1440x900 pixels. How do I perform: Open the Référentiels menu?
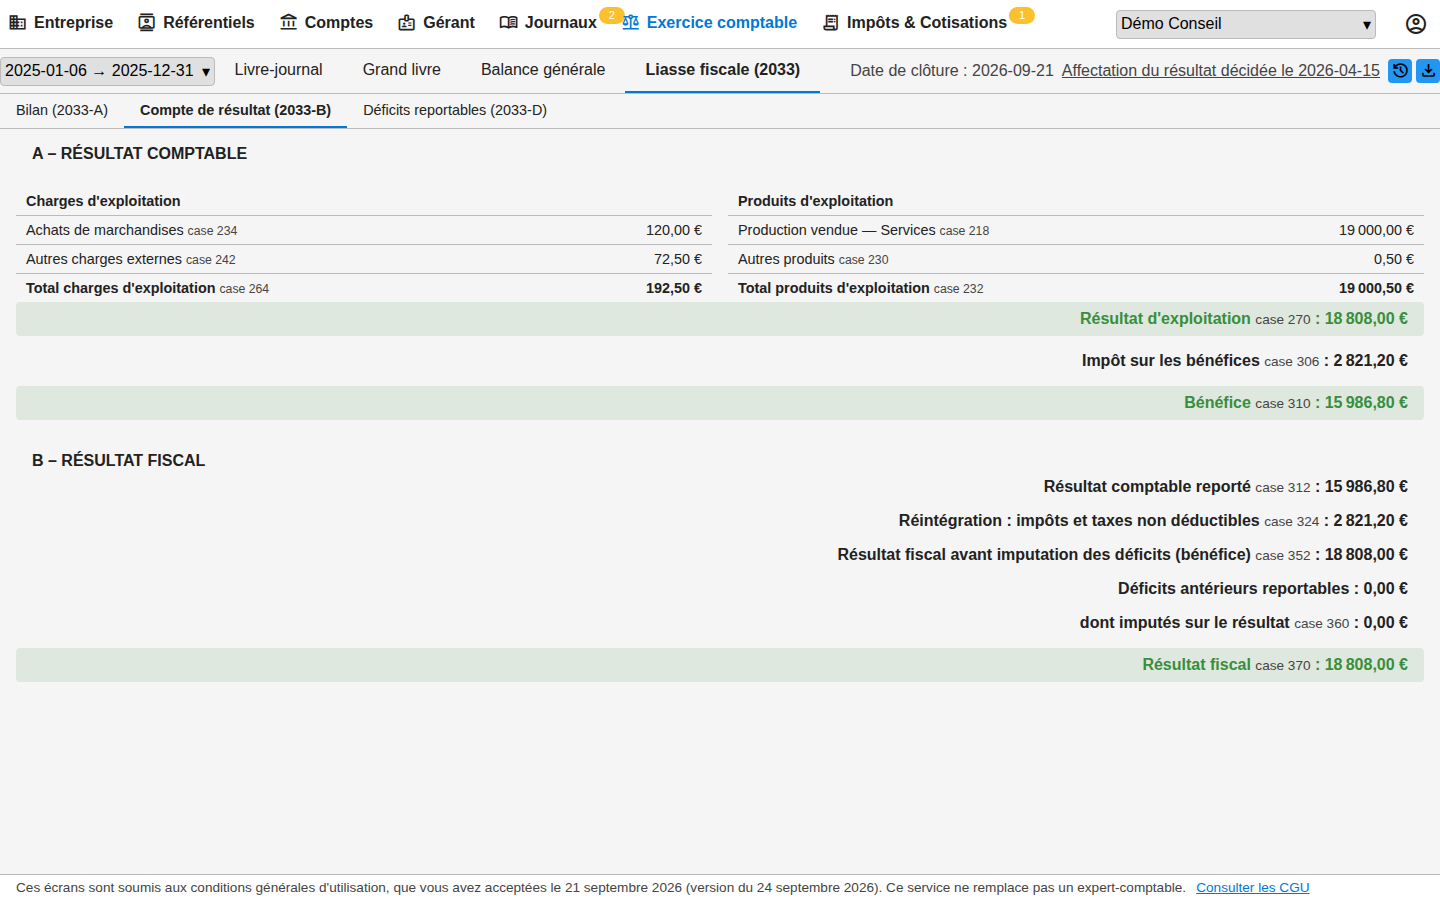click(x=196, y=22)
